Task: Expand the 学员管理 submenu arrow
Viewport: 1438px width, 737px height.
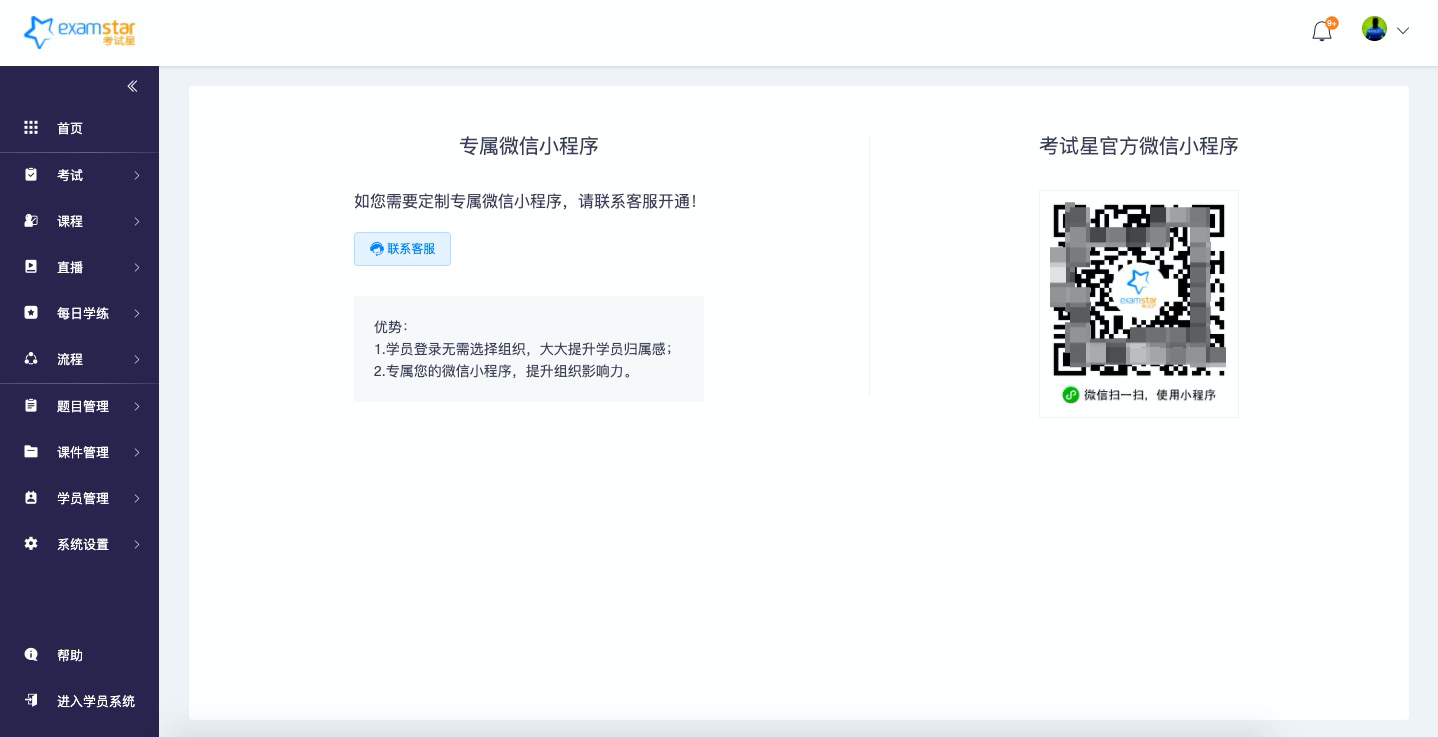Action: [137, 499]
